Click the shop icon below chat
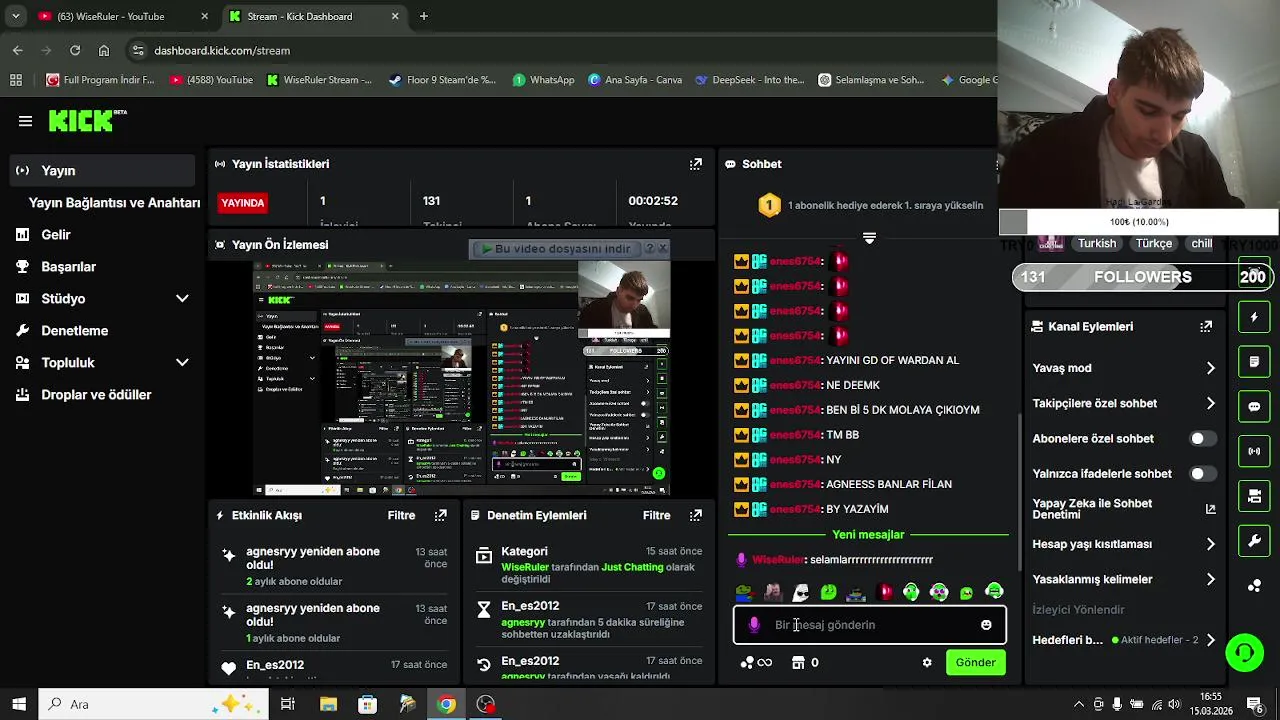 798,662
